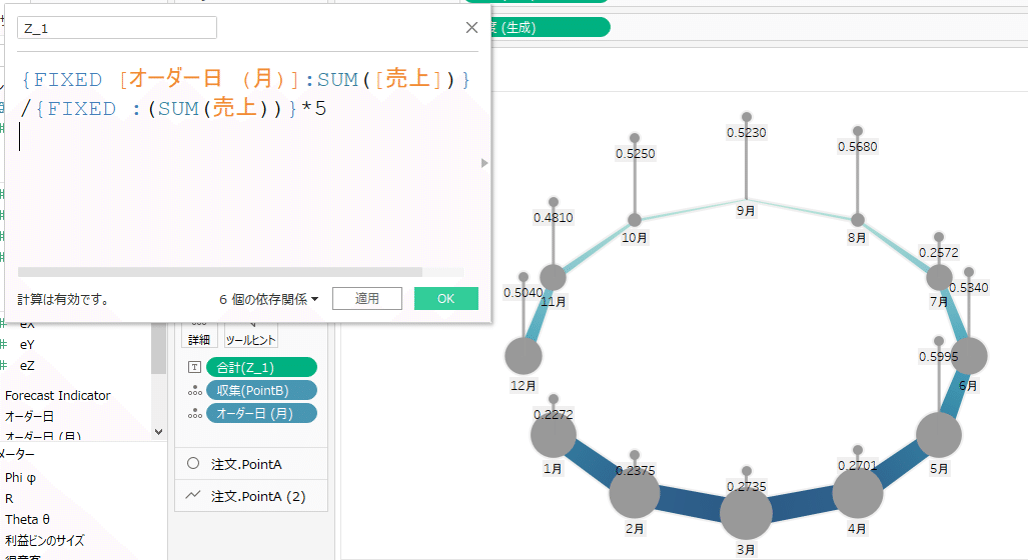Screen dimensions: 1028x560
Task: Click the 0.2735 value label above 3月
Action: 746,487
